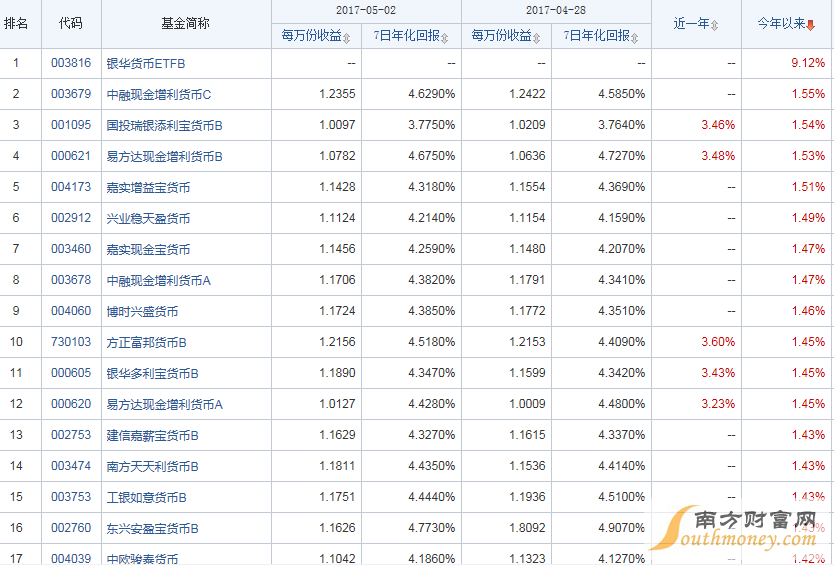Screen dimensions: 834x565
Task: Open fund 中融现金增利货币C
Action: pyautogui.click(x=159, y=94)
